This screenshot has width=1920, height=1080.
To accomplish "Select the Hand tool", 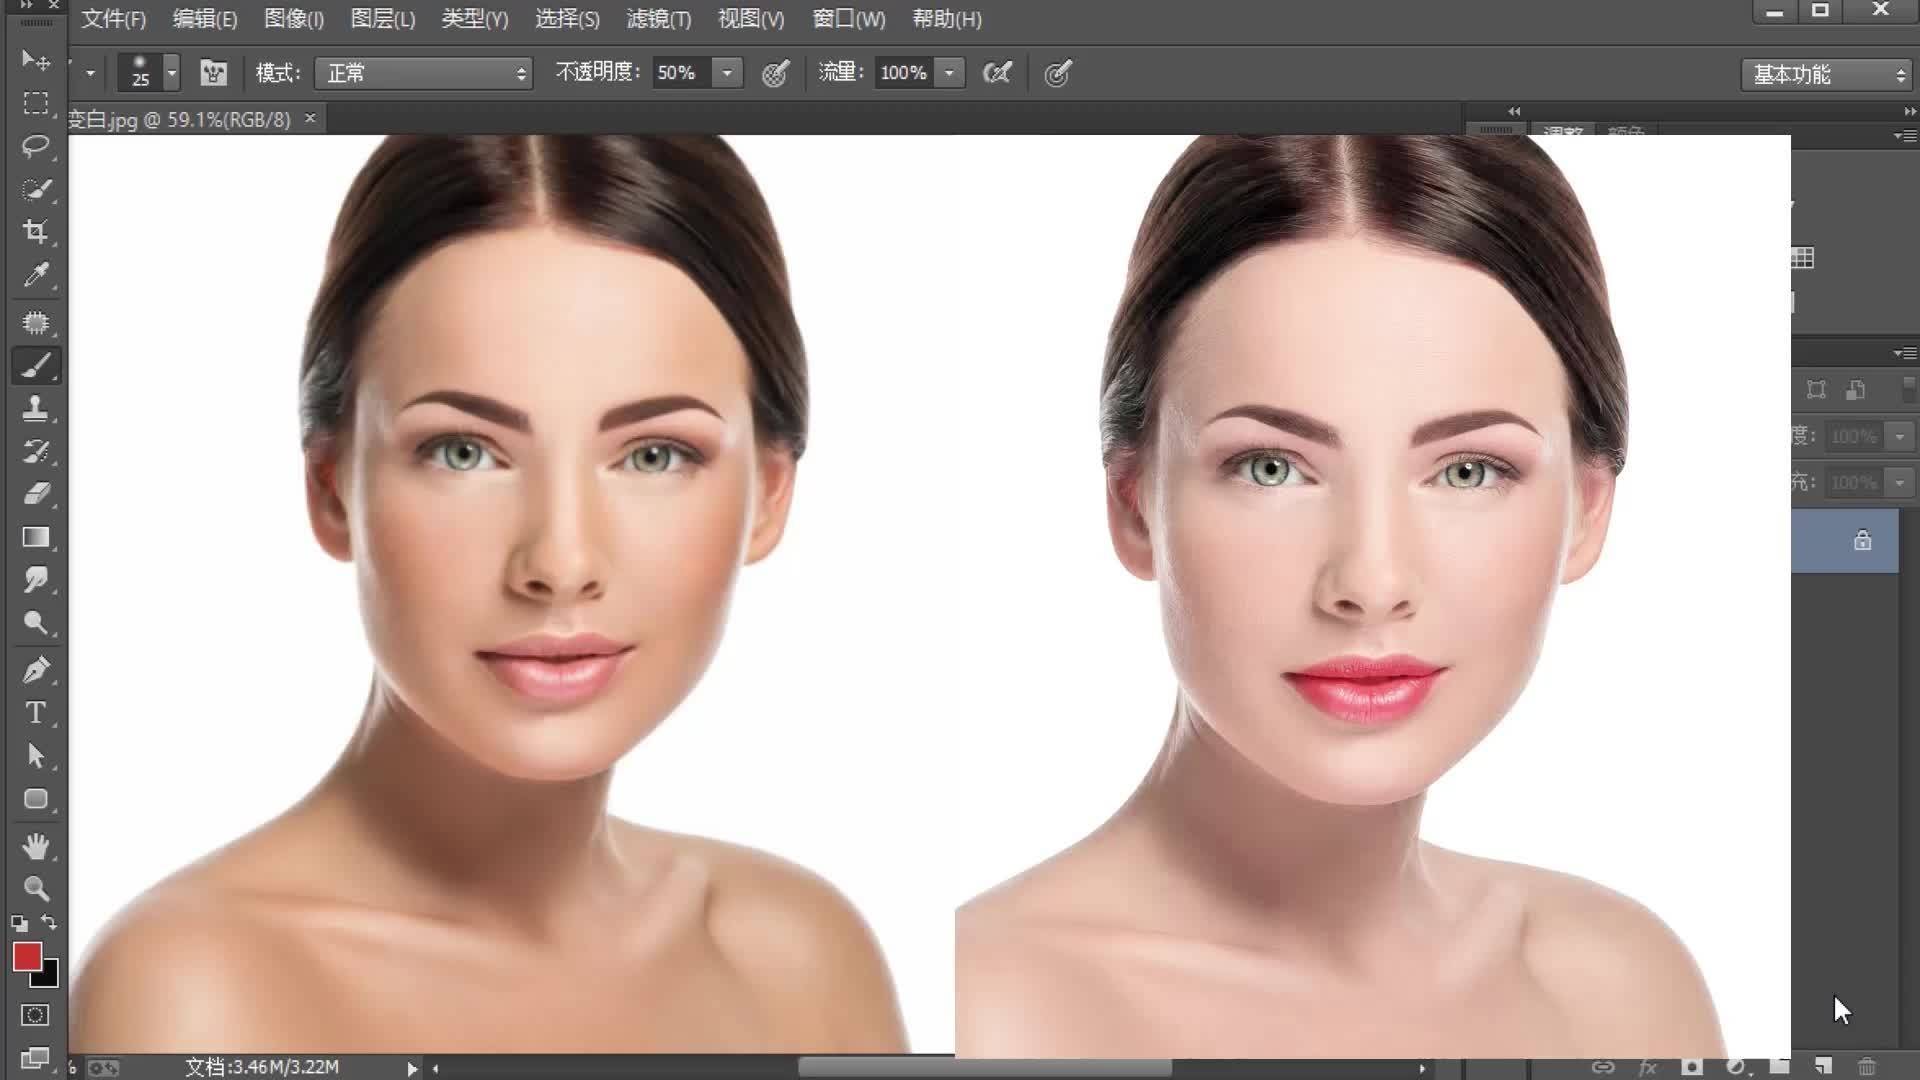I will pyautogui.click(x=36, y=846).
